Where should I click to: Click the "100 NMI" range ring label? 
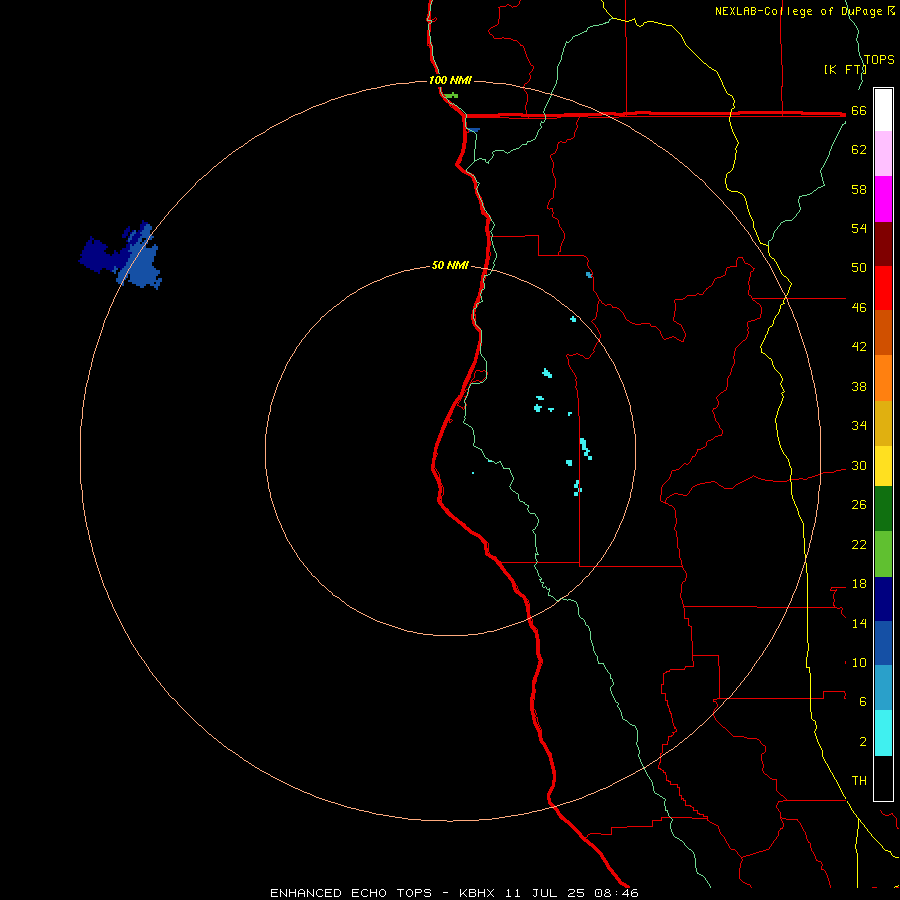pyautogui.click(x=450, y=80)
